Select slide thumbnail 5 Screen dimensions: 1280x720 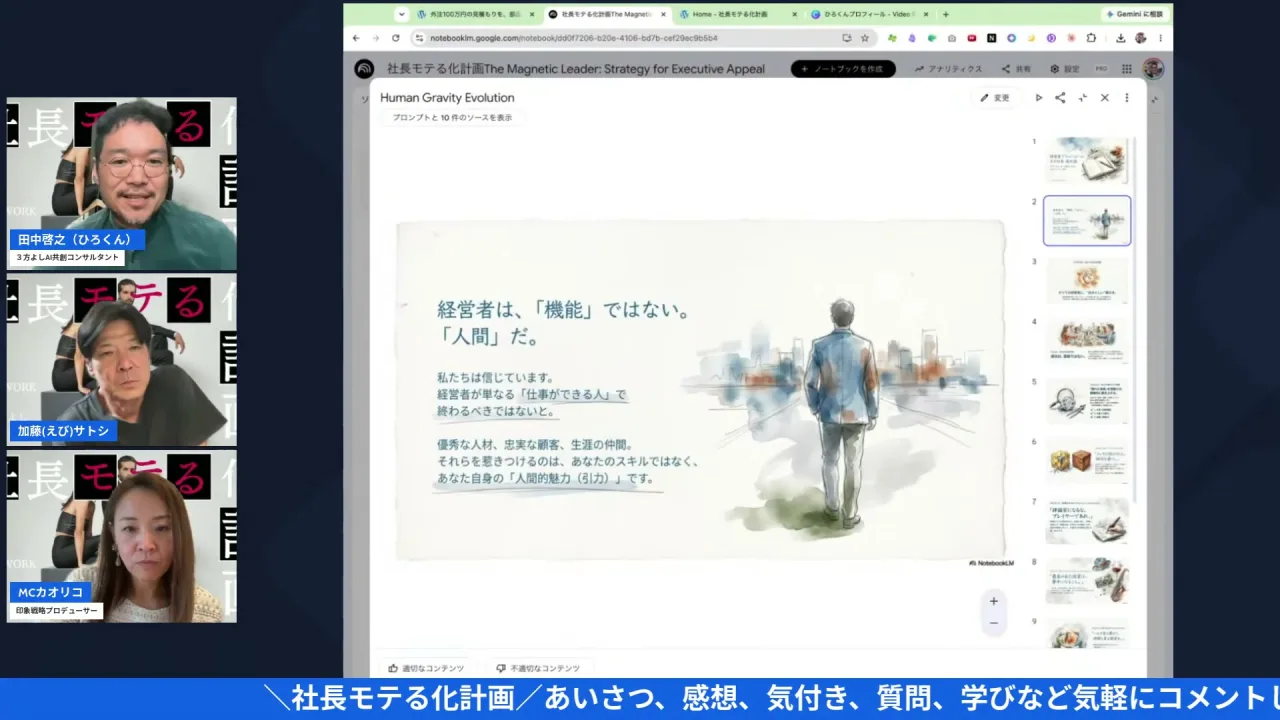coord(1087,400)
